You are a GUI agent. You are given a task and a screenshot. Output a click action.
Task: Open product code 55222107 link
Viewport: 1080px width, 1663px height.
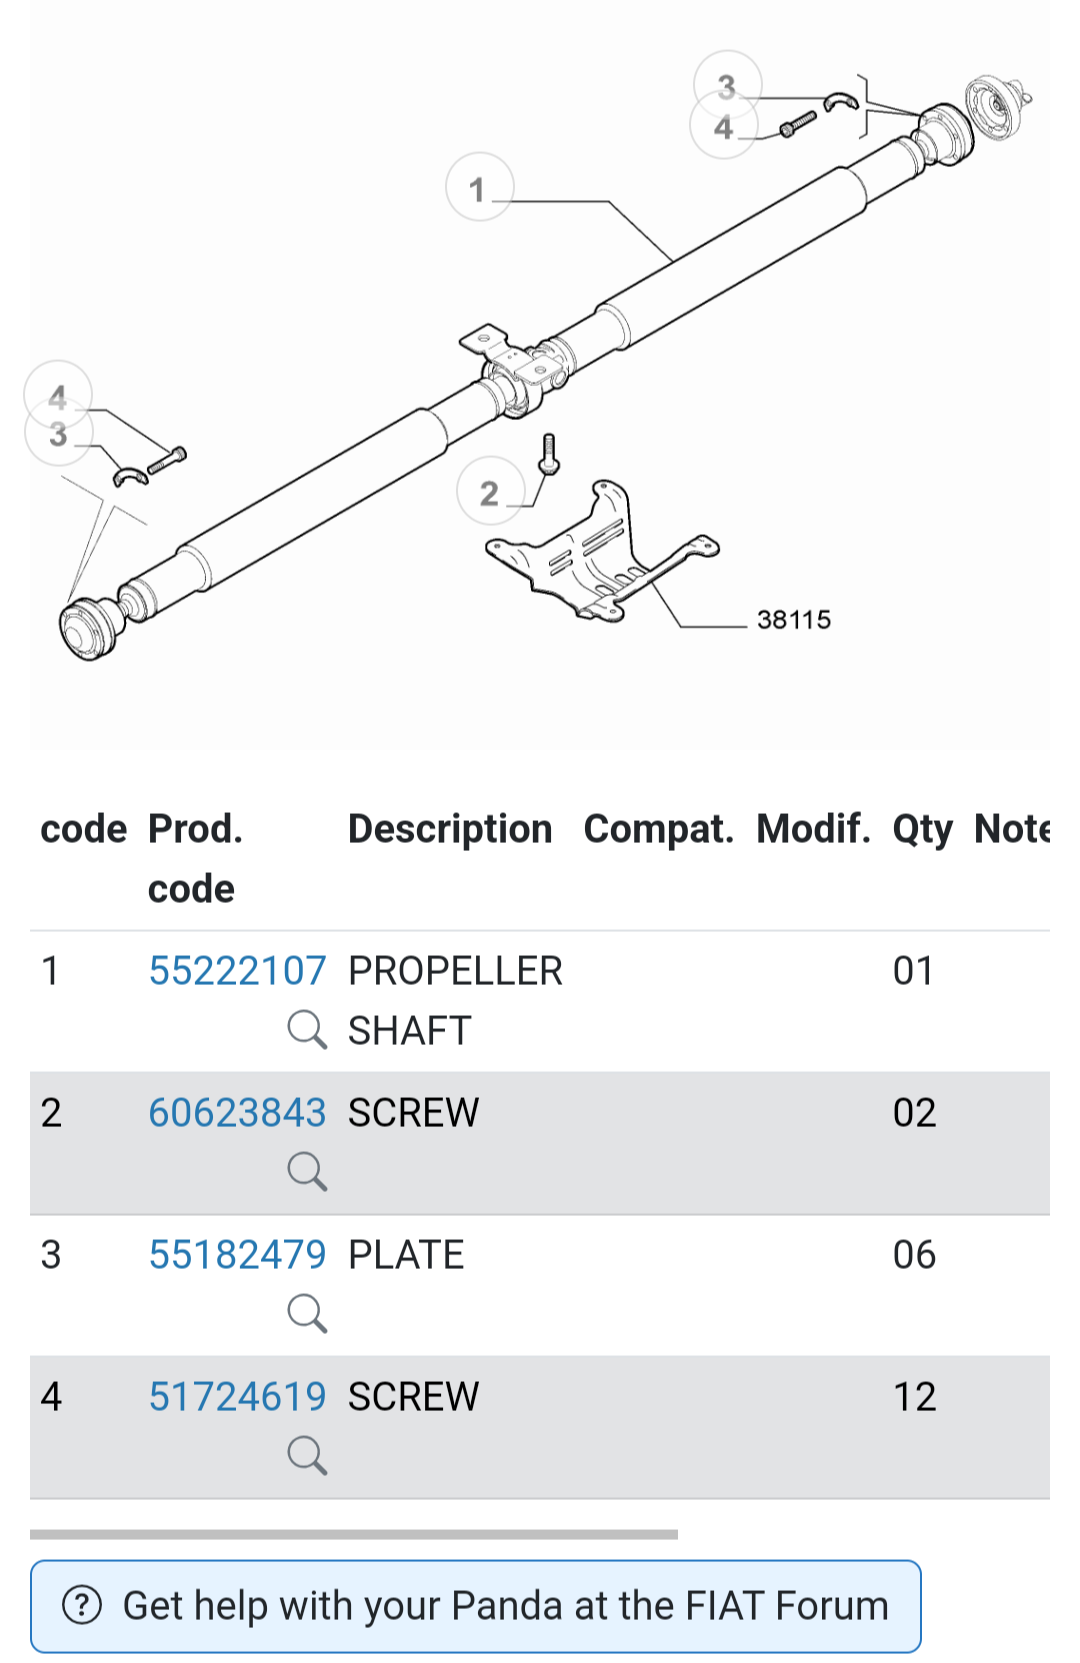coord(237,970)
